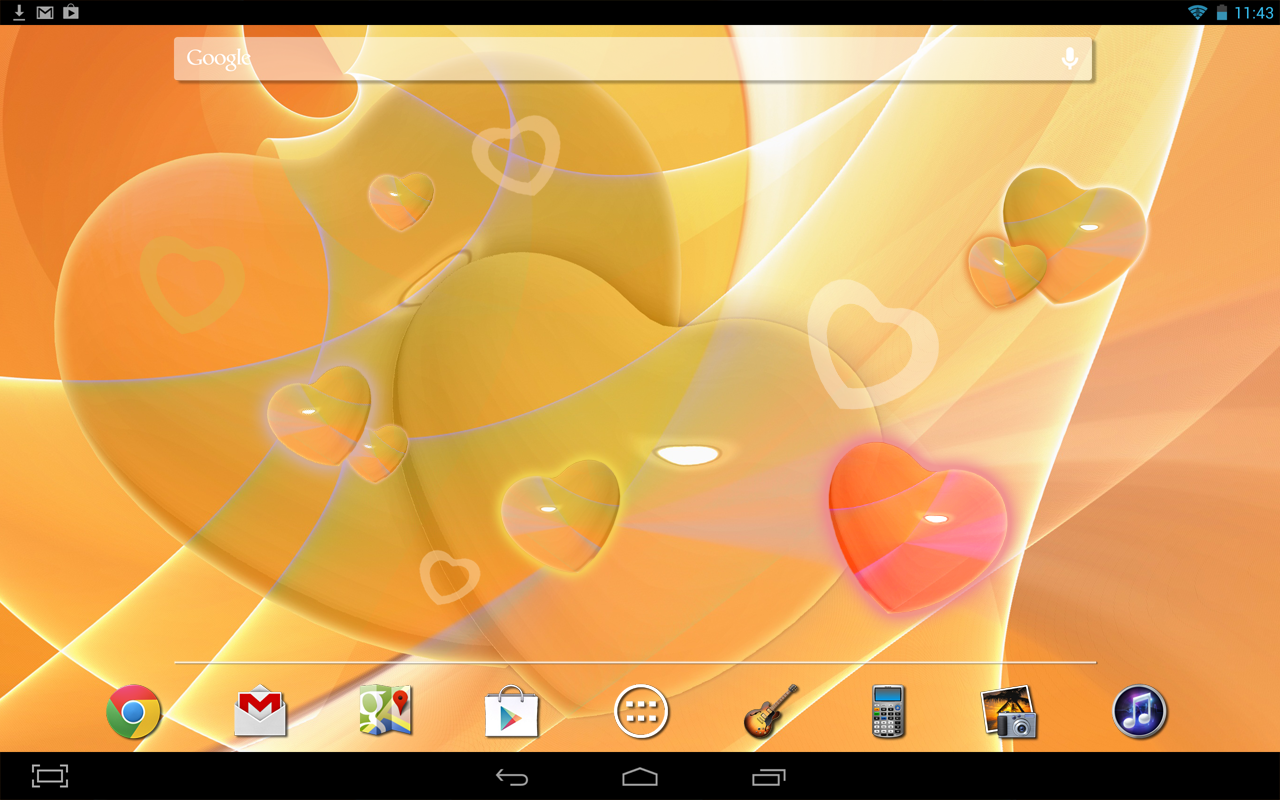1280x800 pixels.
Task: Open the Chrome browser app
Action: coord(134,712)
